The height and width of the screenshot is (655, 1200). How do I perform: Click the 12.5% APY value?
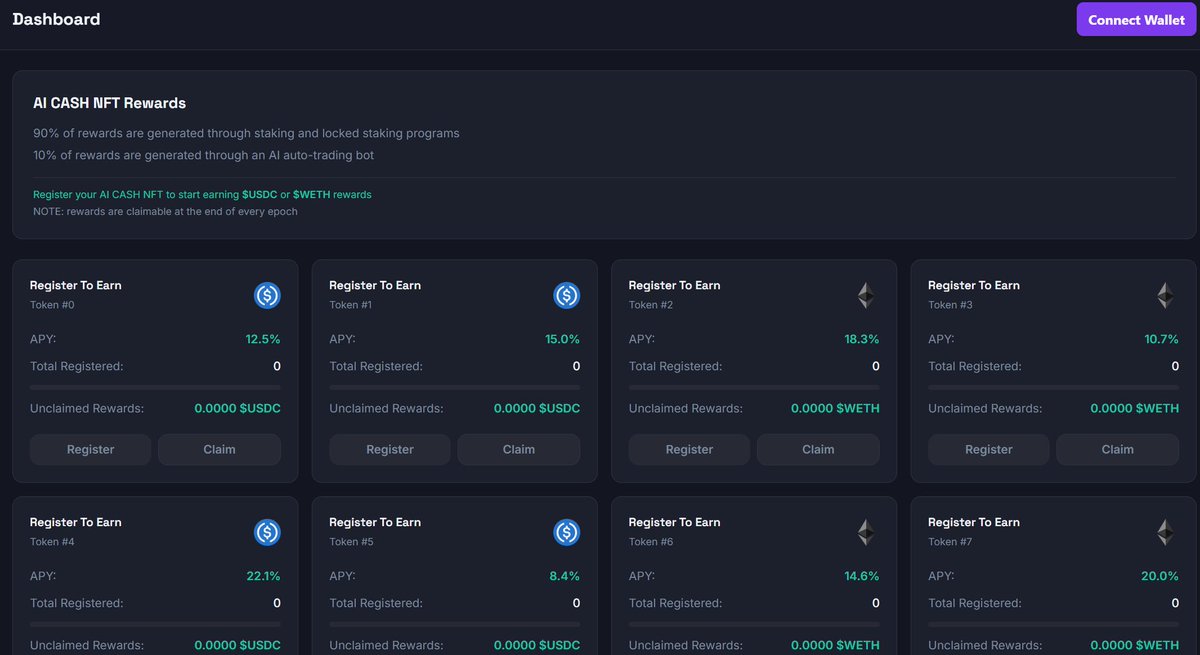(263, 339)
